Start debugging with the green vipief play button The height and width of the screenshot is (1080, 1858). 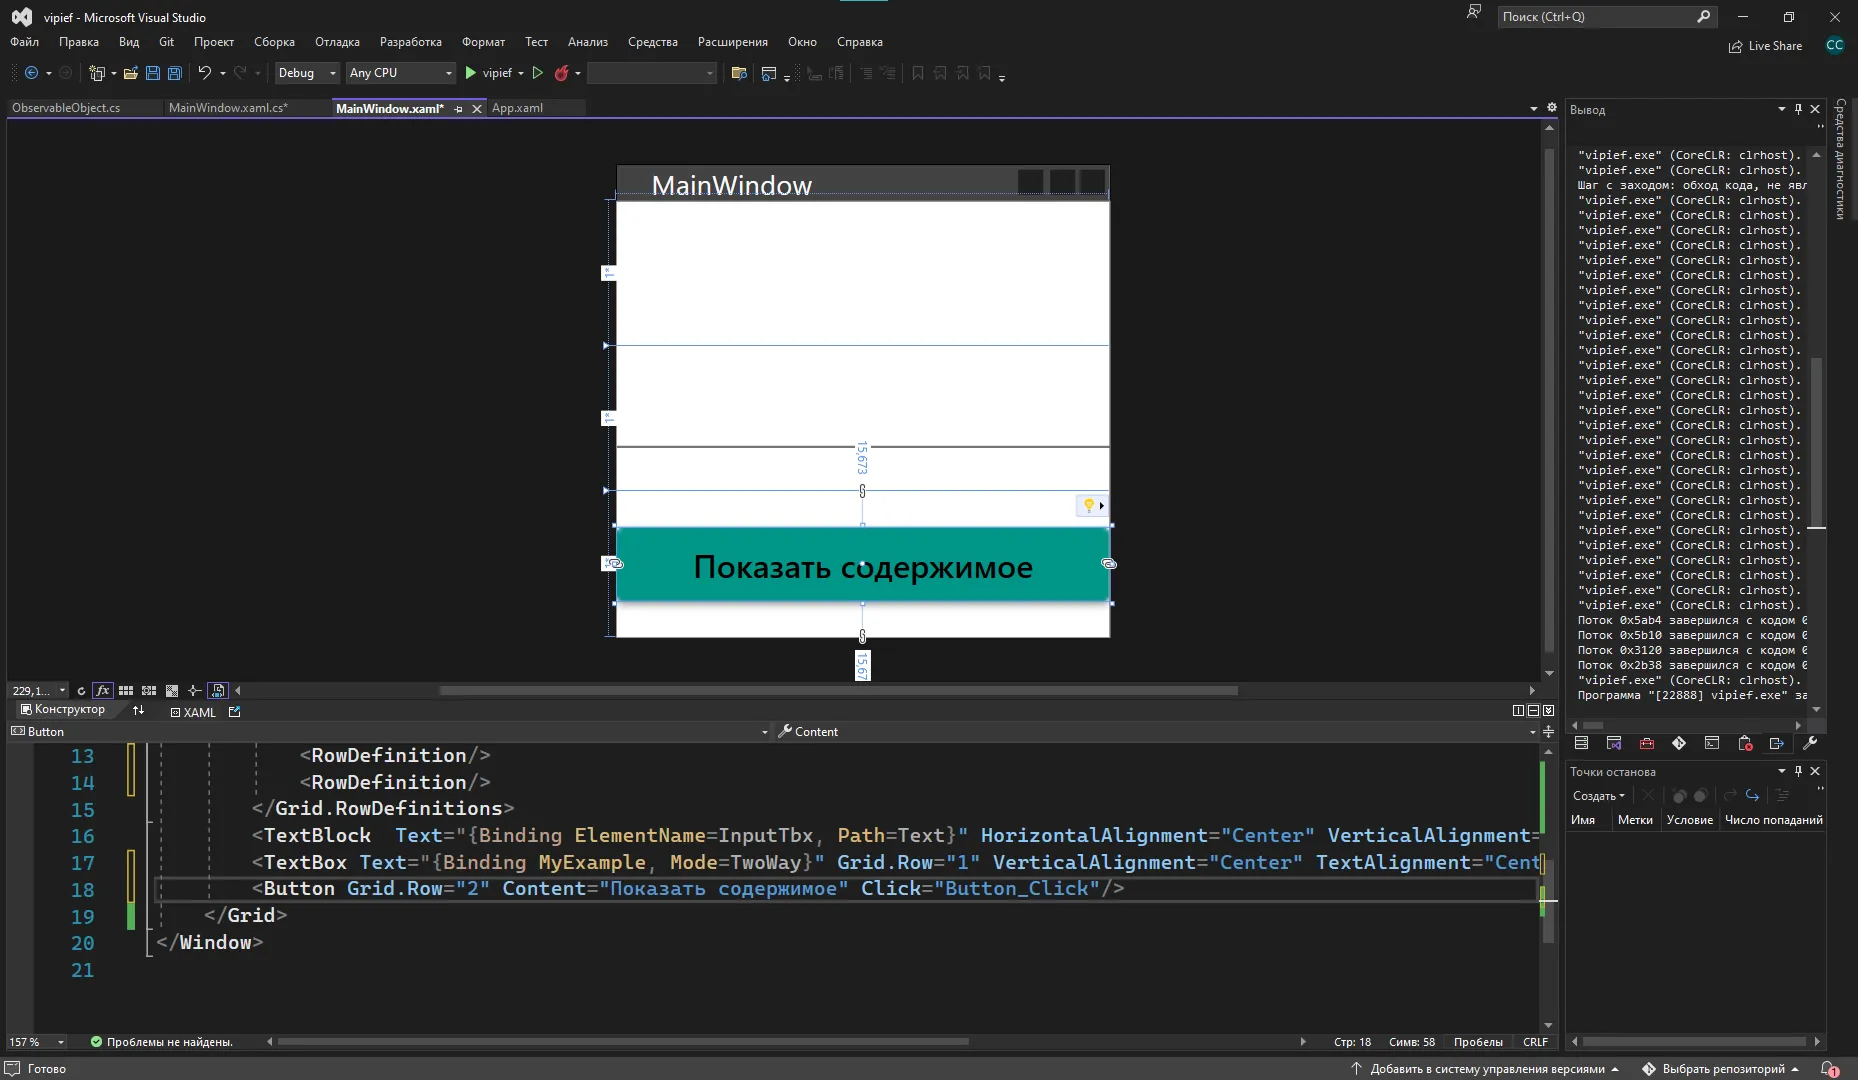tap(488, 73)
